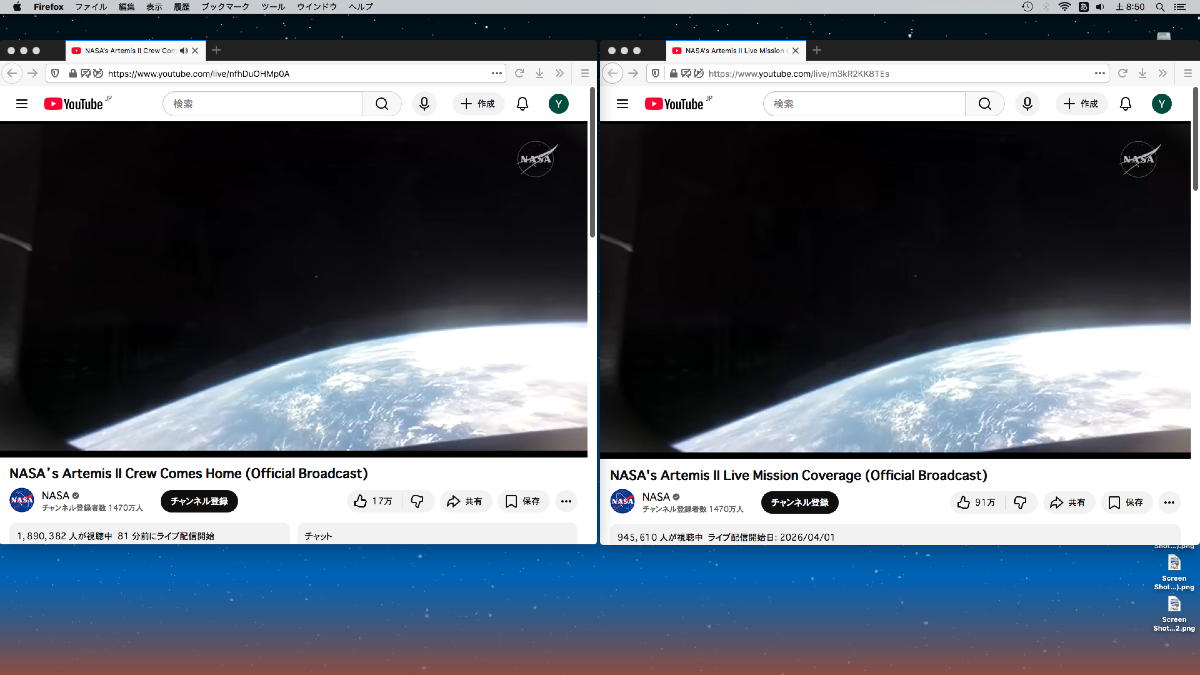Click NASA channel avatar in right window
The width and height of the screenshot is (1200, 675).
[x=623, y=502]
